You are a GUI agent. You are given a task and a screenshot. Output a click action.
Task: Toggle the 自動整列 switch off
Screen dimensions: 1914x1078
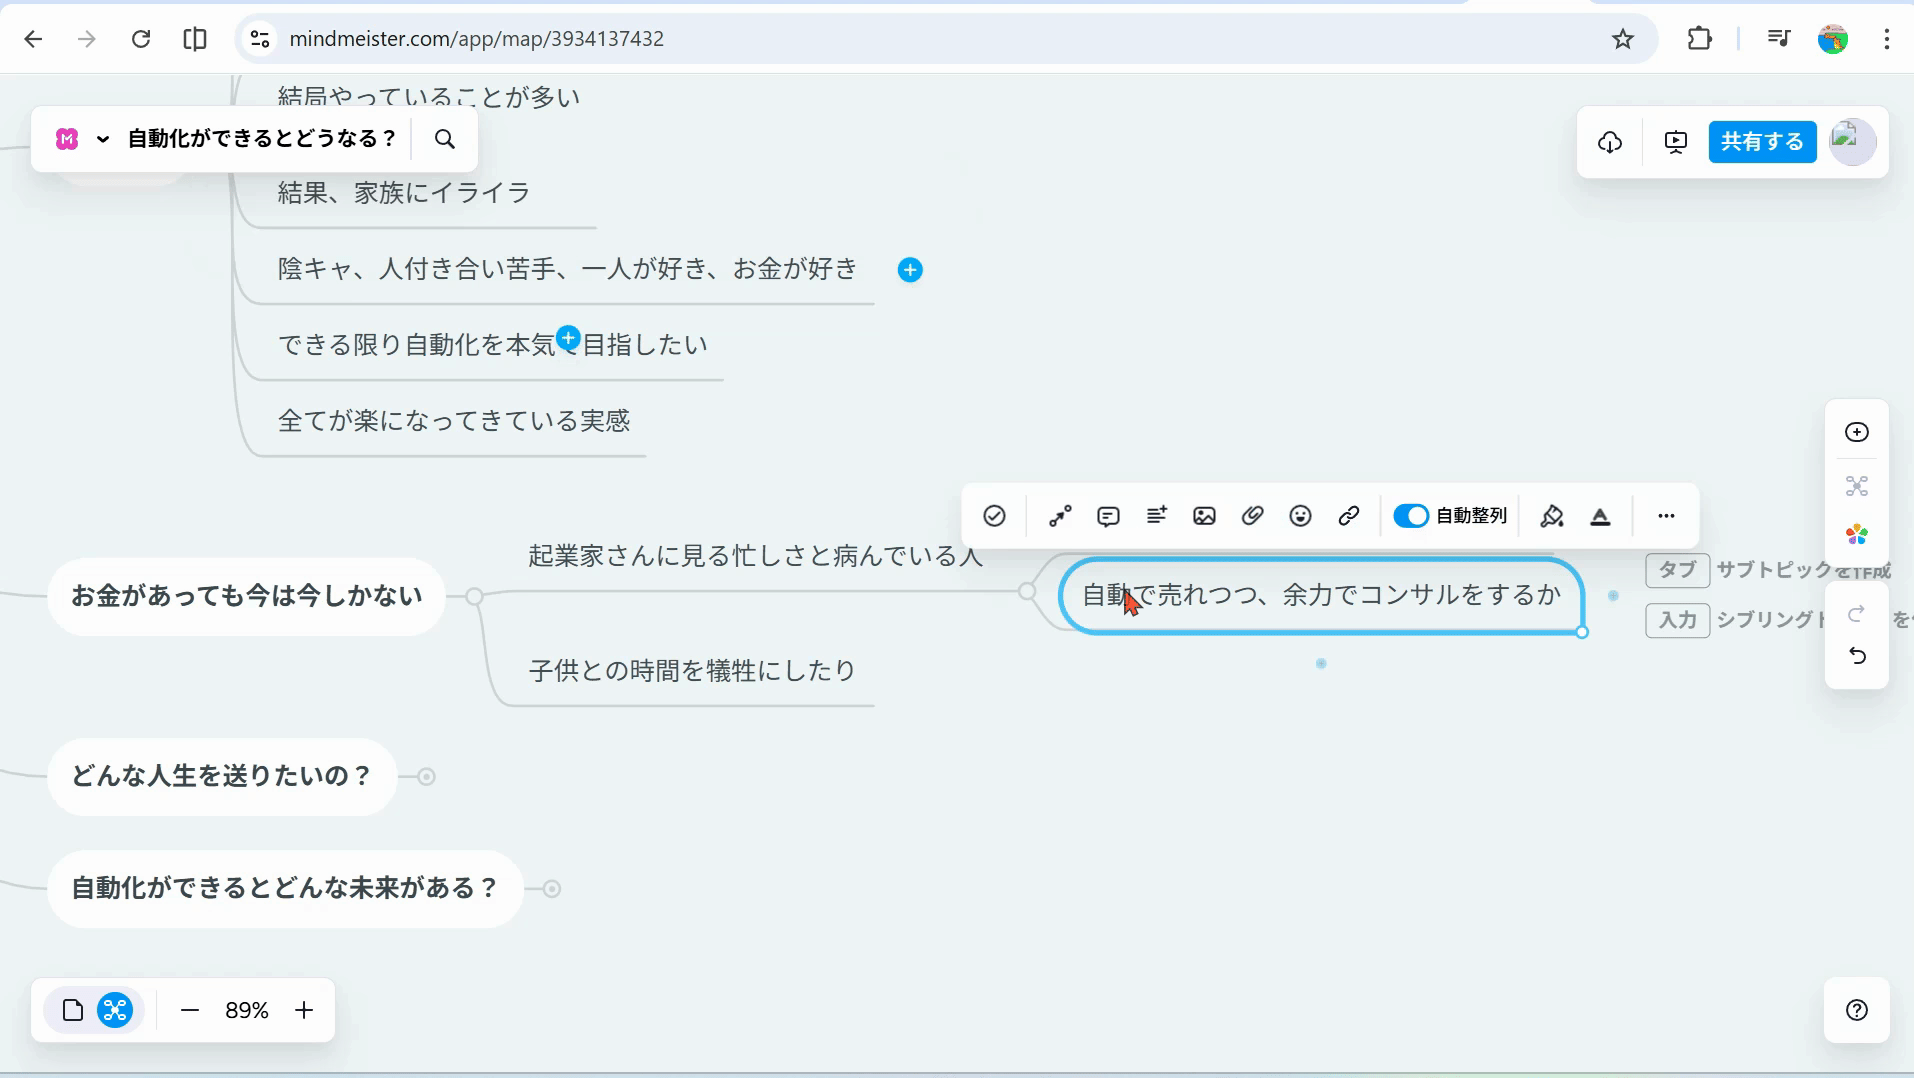1411,516
